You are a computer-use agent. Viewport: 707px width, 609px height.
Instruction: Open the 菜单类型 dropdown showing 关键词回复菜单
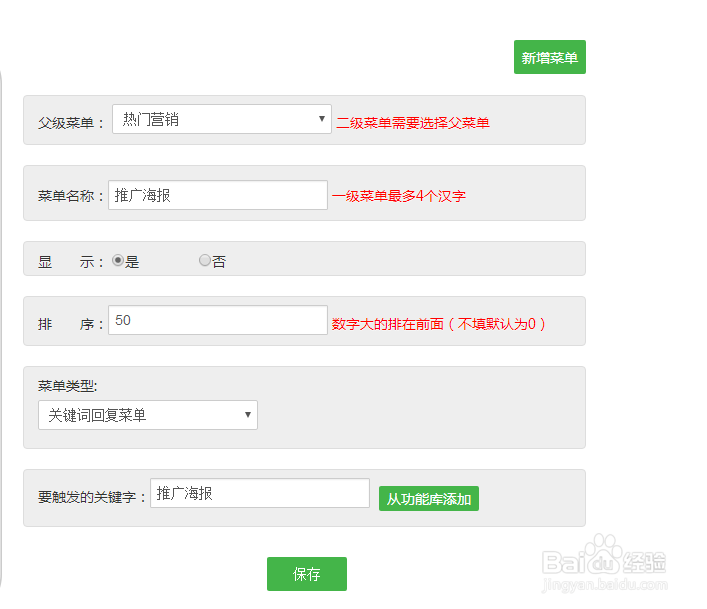click(x=148, y=415)
